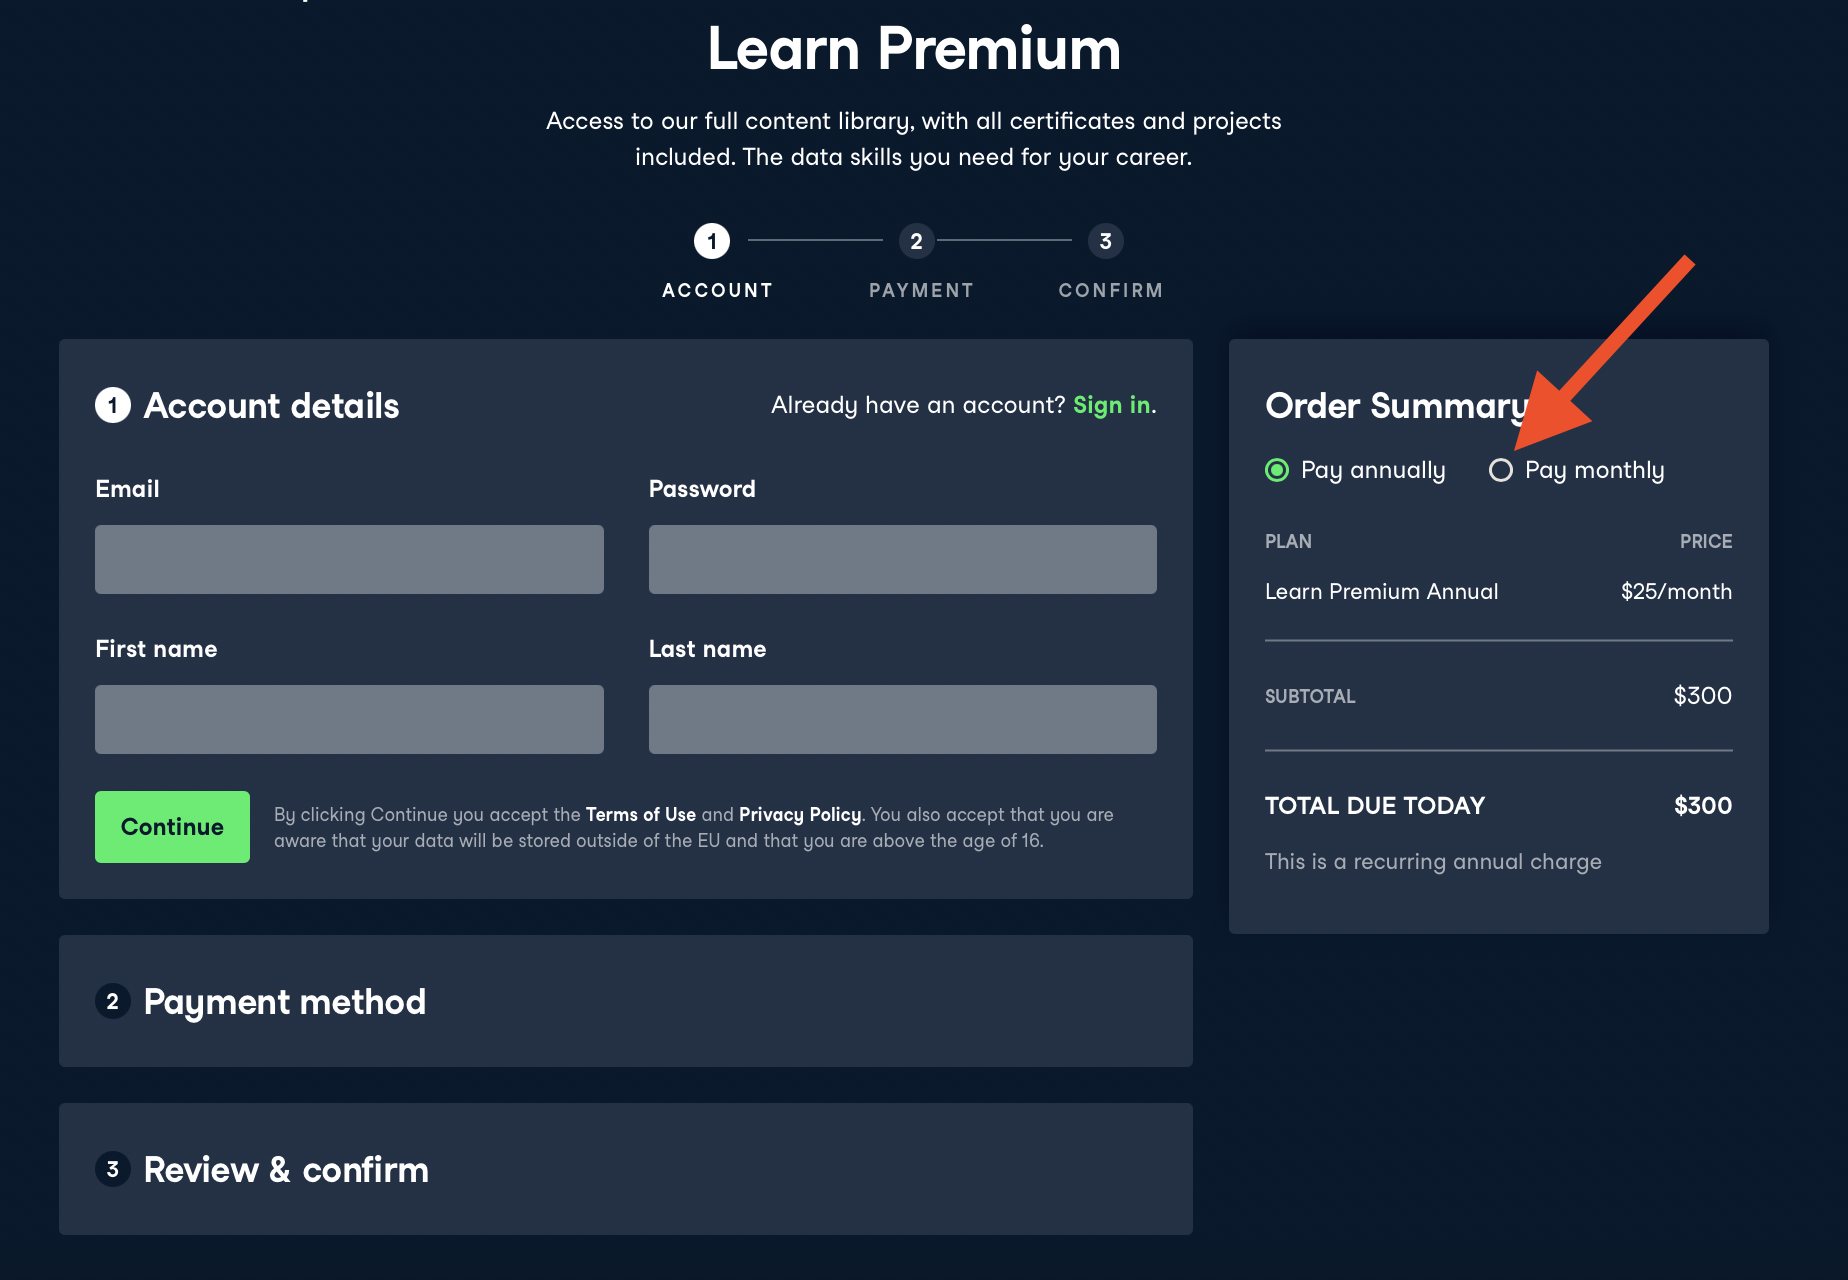Open the Terms of Use link

tap(640, 814)
